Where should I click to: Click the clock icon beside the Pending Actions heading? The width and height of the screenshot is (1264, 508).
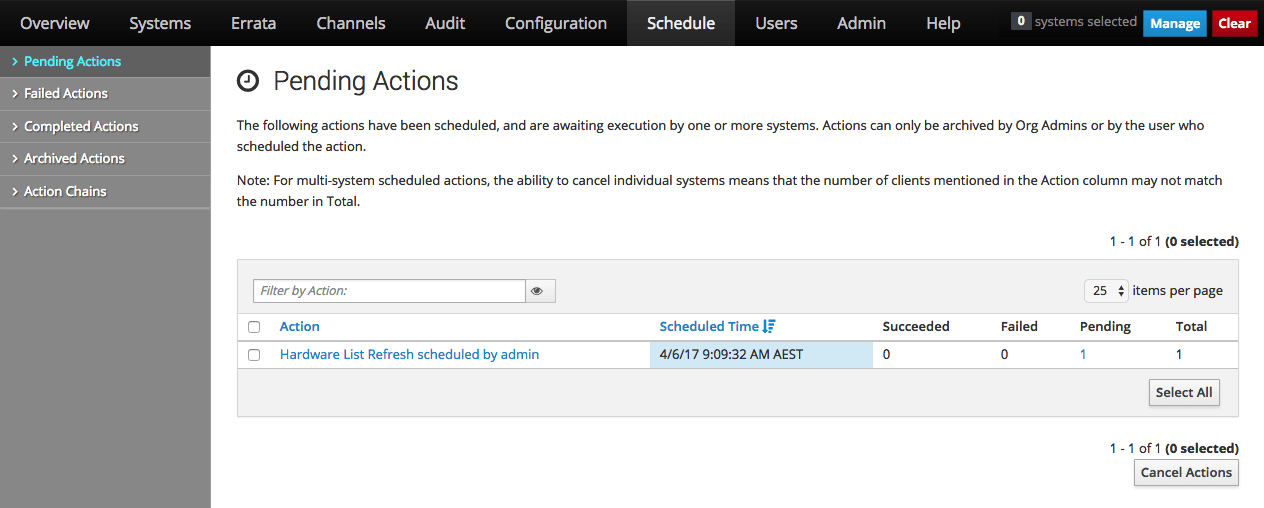click(x=248, y=81)
